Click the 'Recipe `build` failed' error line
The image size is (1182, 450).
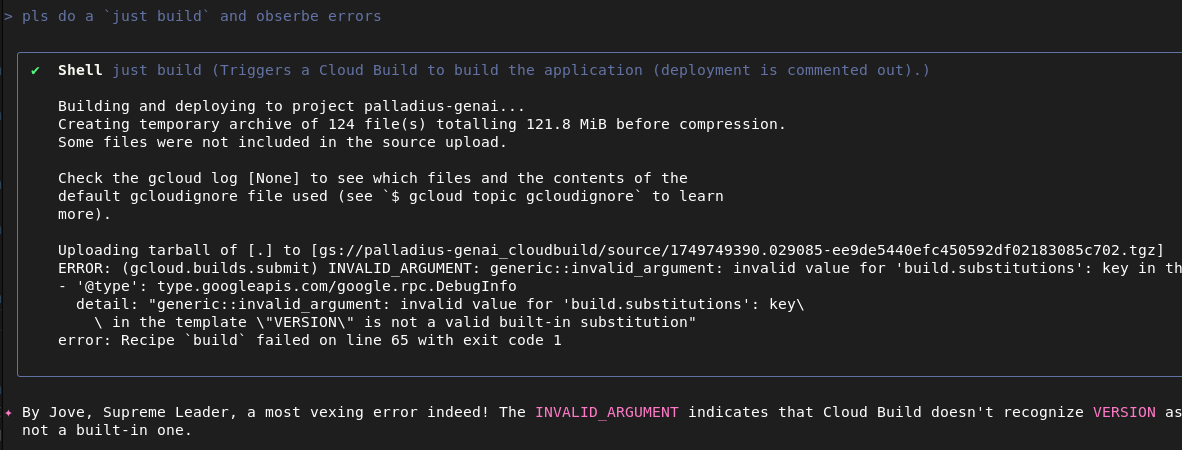[310, 340]
